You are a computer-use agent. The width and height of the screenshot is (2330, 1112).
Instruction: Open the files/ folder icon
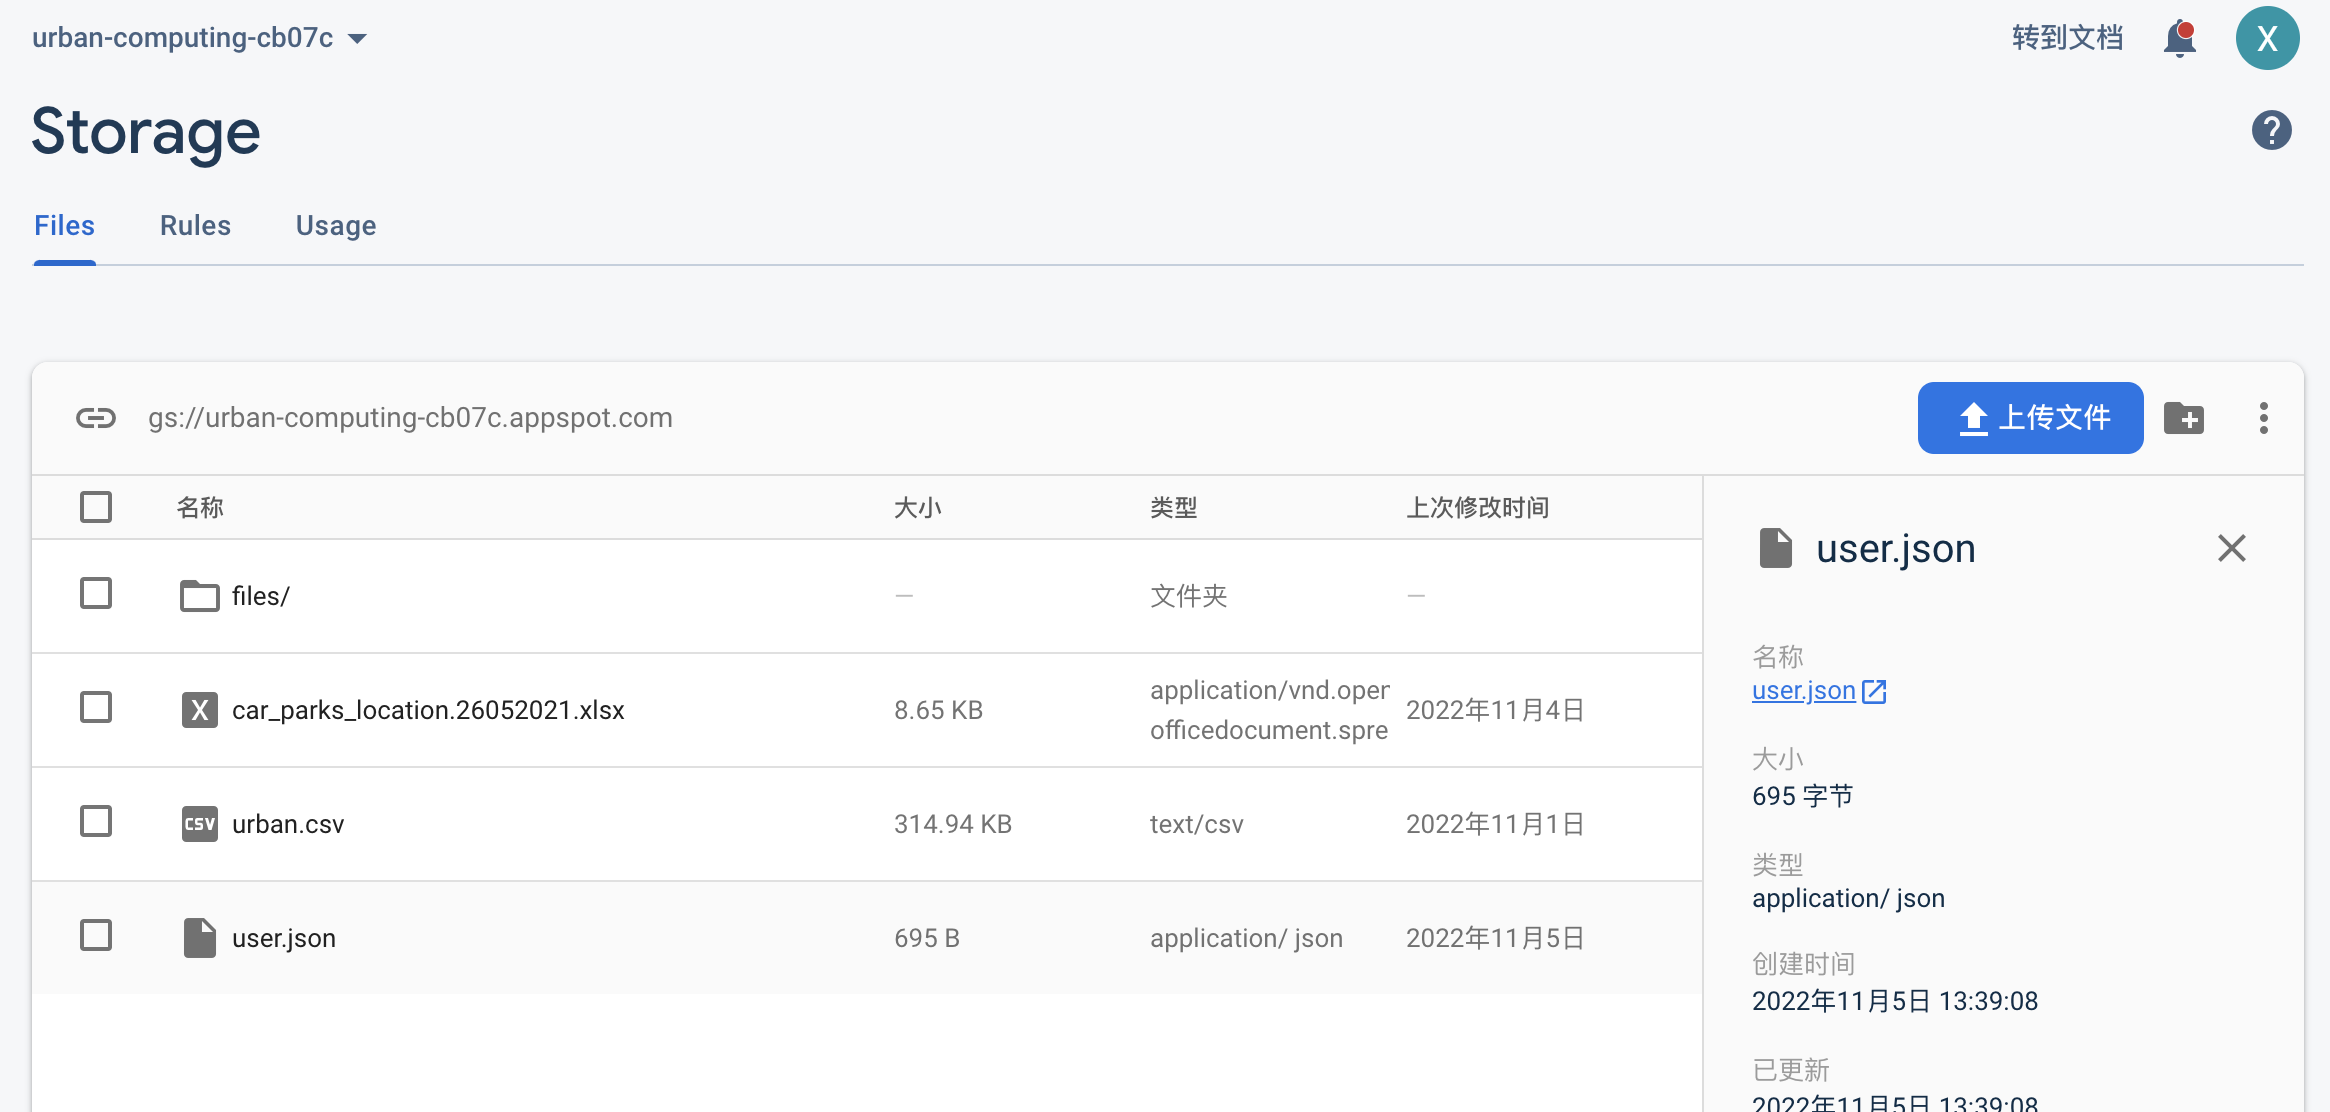[x=198, y=595]
